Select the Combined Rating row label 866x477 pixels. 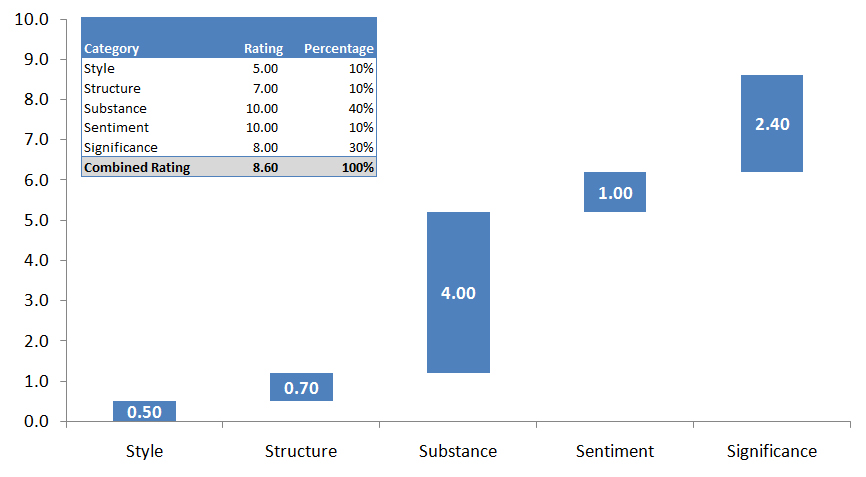pos(137,168)
